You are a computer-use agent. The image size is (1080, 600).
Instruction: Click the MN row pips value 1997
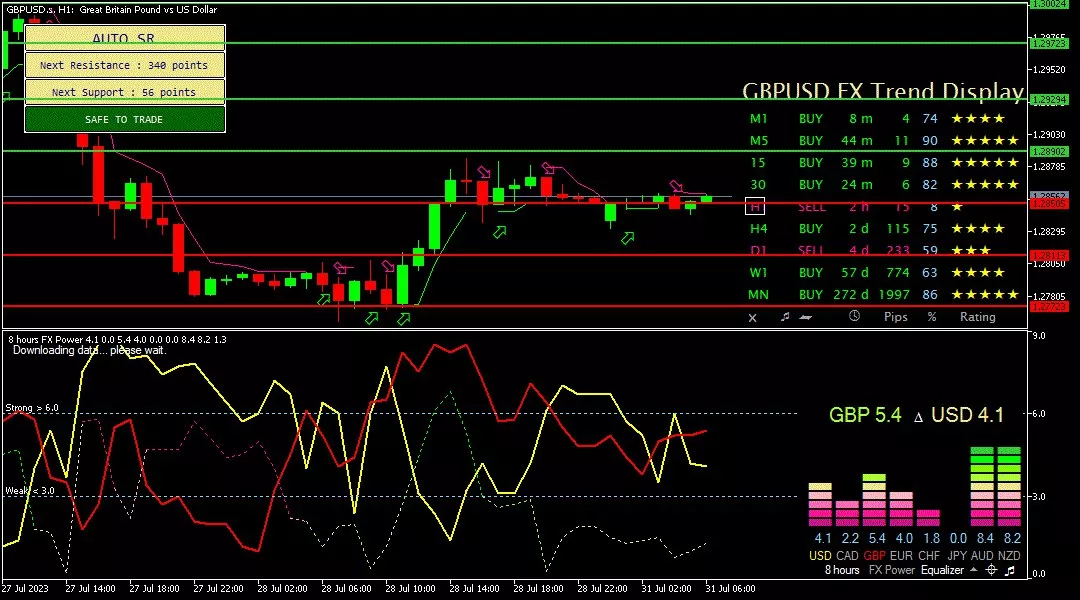tap(894, 295)
